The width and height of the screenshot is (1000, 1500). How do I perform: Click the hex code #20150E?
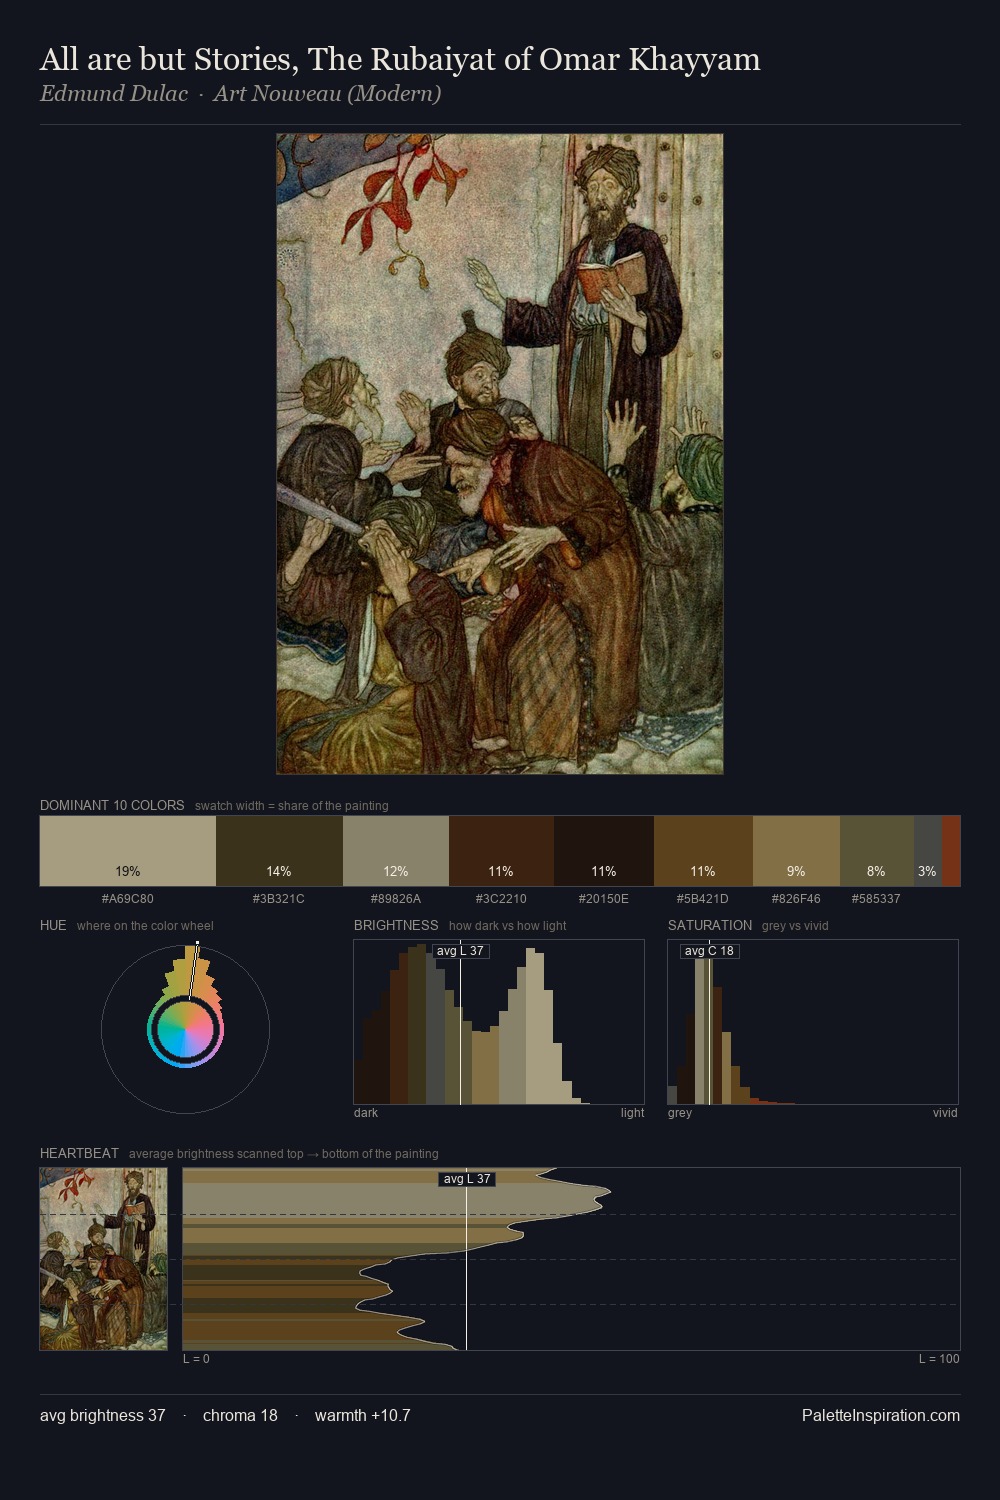604,899
